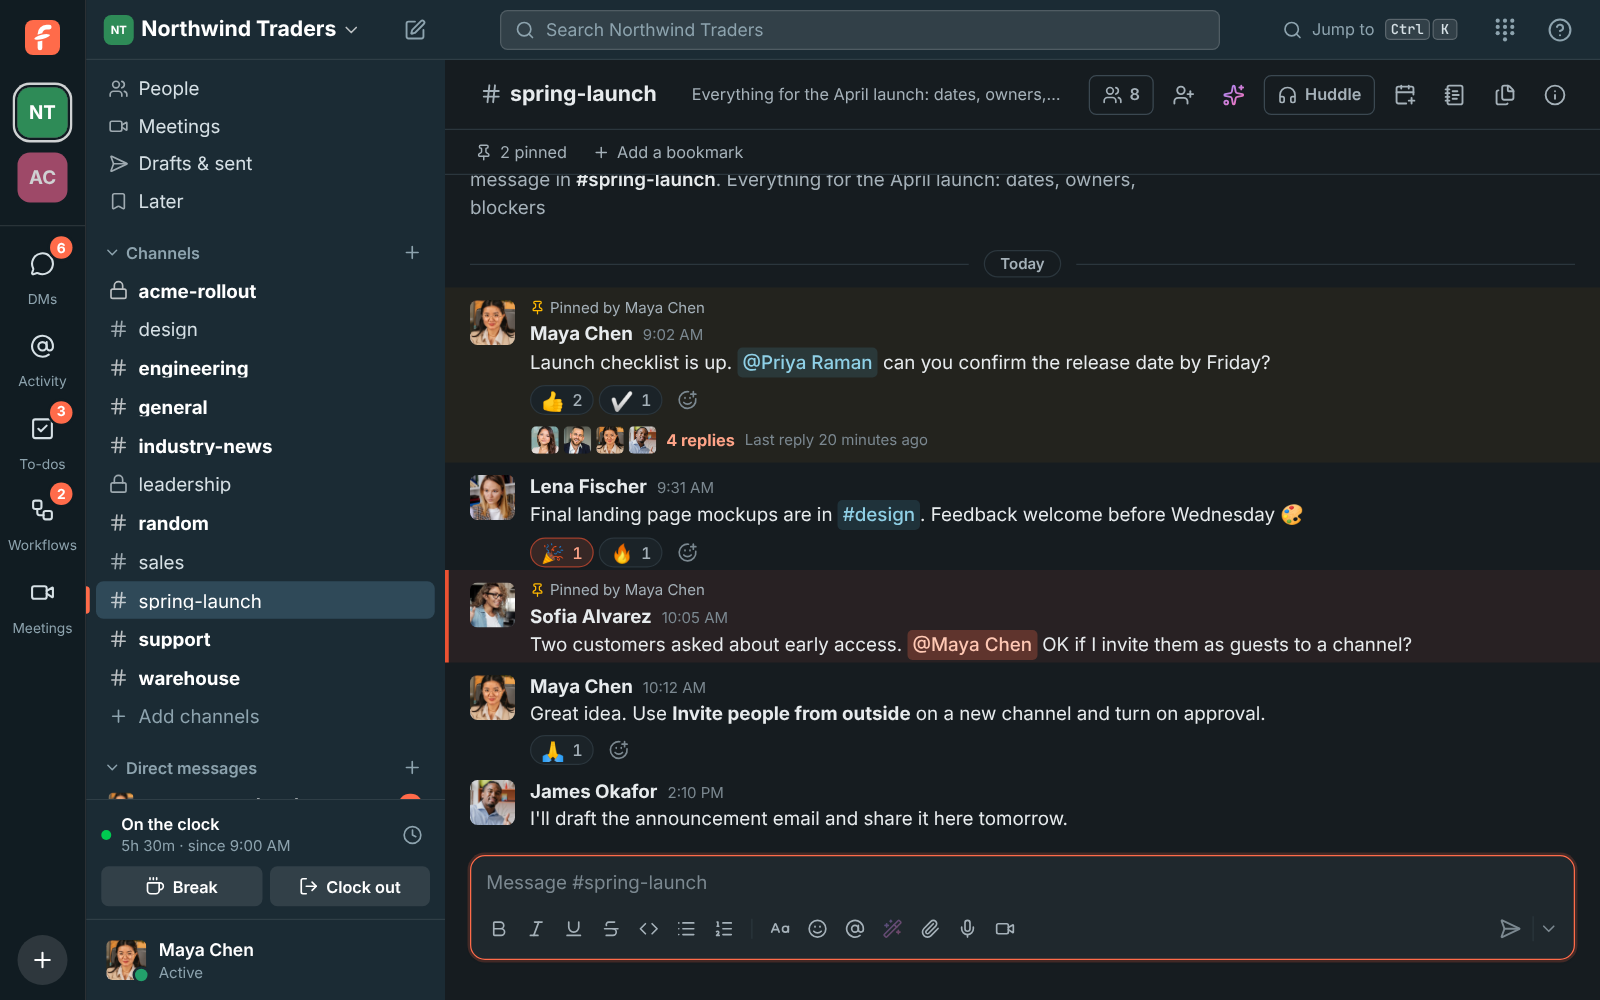
Task: Toggle strikethrough formatting in composer
Action: 611,929
